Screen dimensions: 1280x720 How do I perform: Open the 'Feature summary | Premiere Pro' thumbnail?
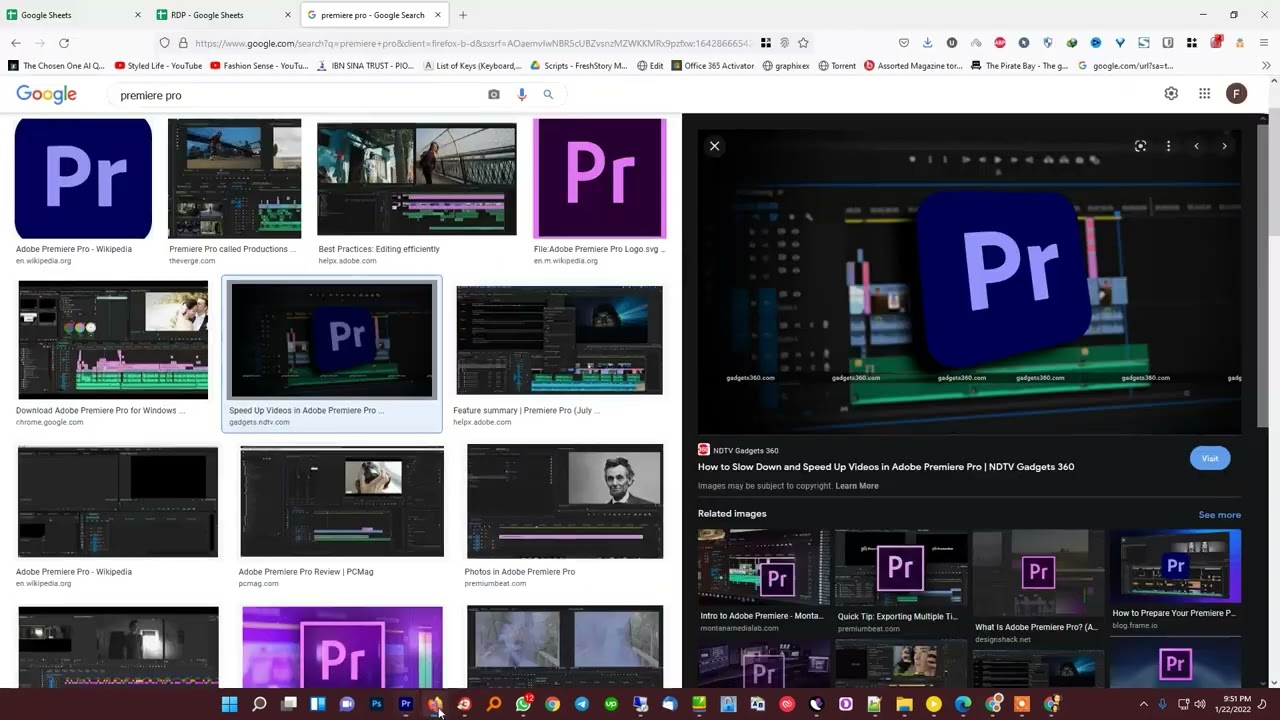point(559,340)
